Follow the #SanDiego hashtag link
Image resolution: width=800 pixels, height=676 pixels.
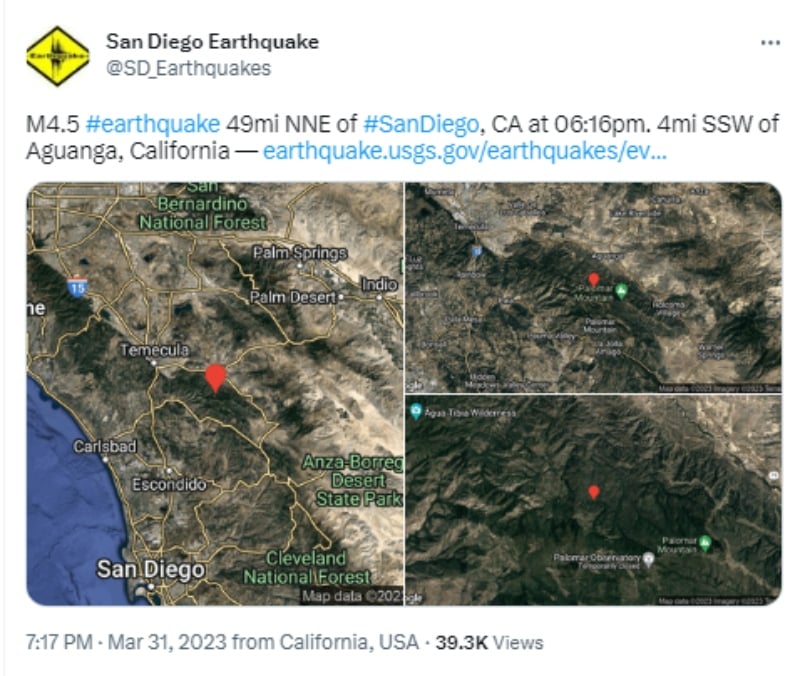[421, 124]
